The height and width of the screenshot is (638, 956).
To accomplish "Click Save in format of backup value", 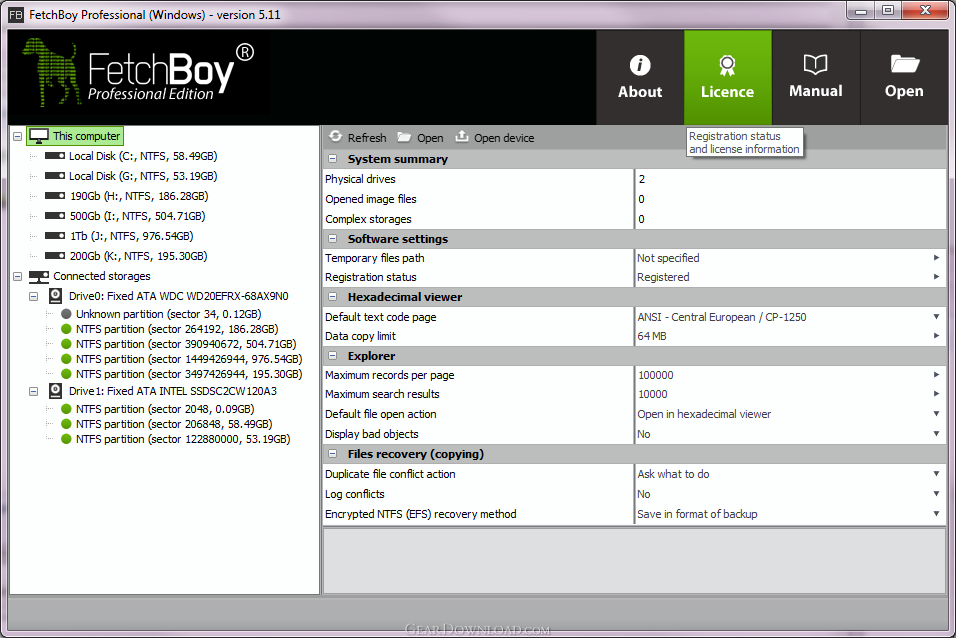I will pos(697,514).
